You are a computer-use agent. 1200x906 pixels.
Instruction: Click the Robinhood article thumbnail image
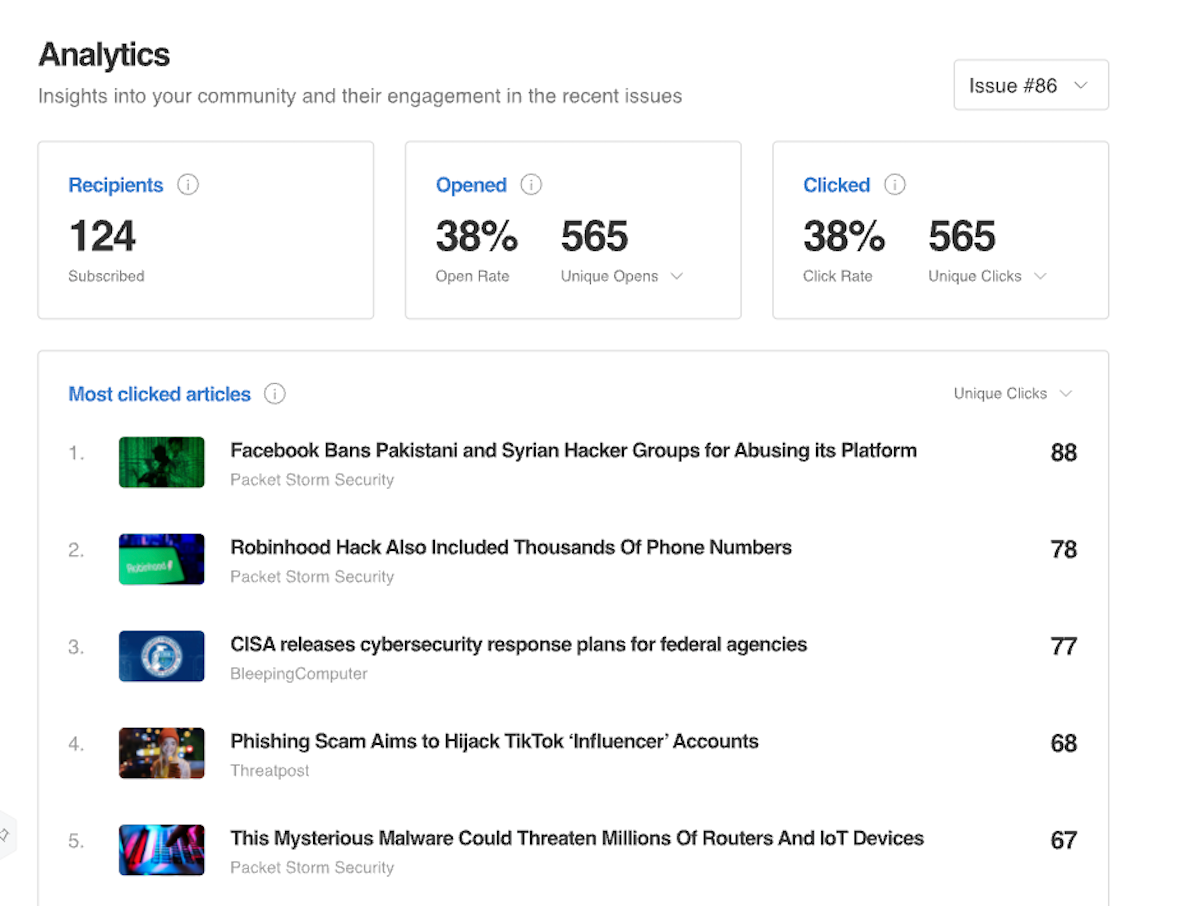(x=161, y=559)
